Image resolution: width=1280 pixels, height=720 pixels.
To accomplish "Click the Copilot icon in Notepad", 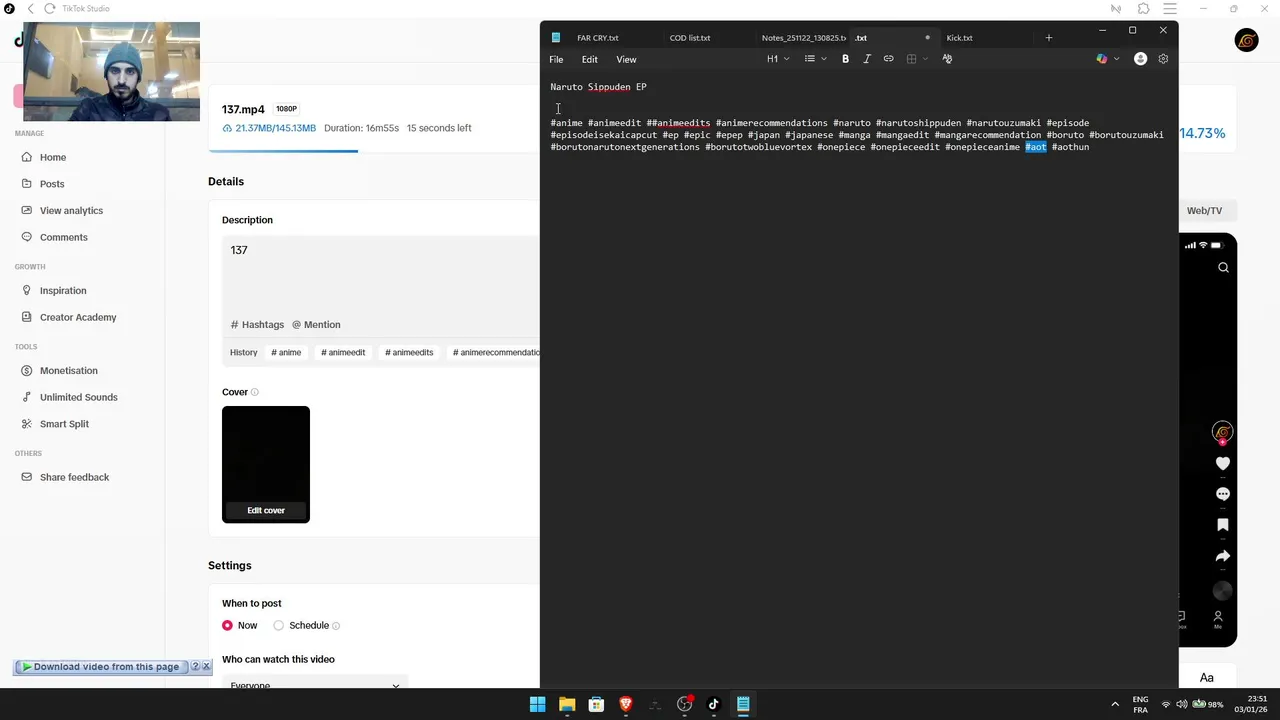I will [x=1102, y=59].
